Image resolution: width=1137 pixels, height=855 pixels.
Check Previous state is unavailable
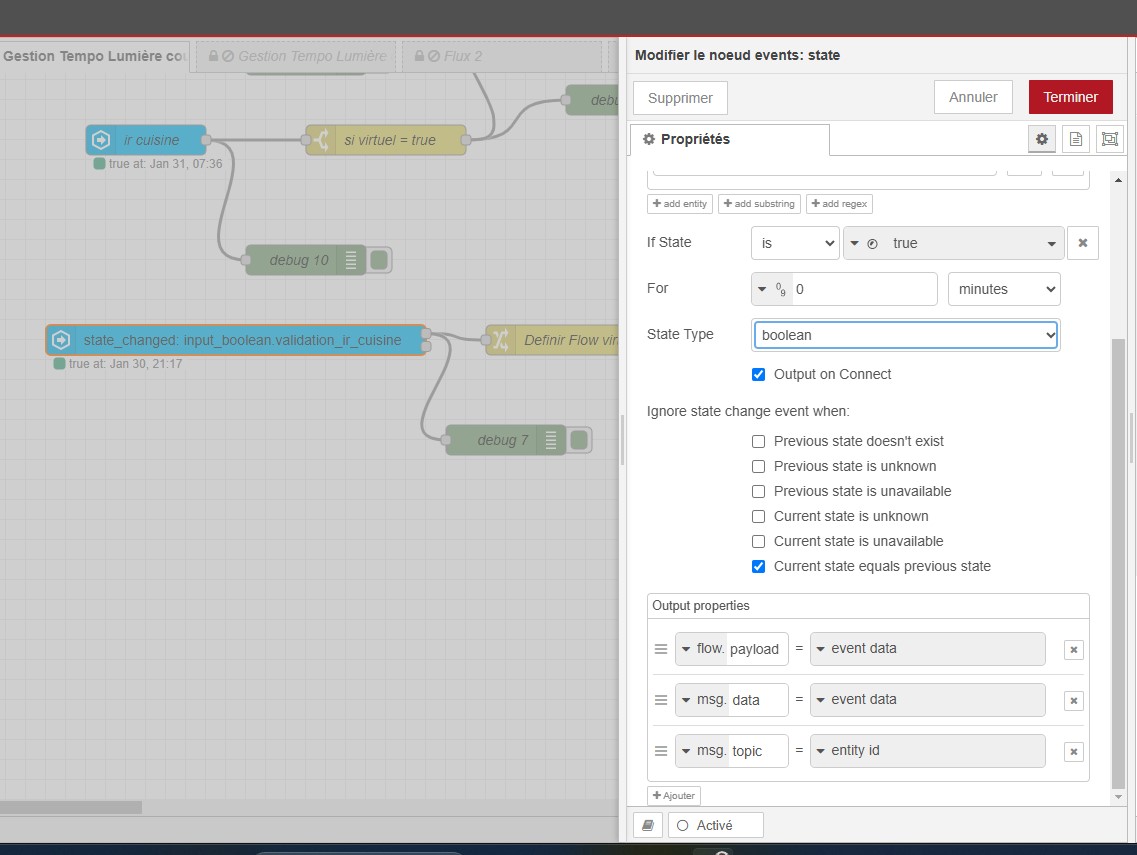758,491
